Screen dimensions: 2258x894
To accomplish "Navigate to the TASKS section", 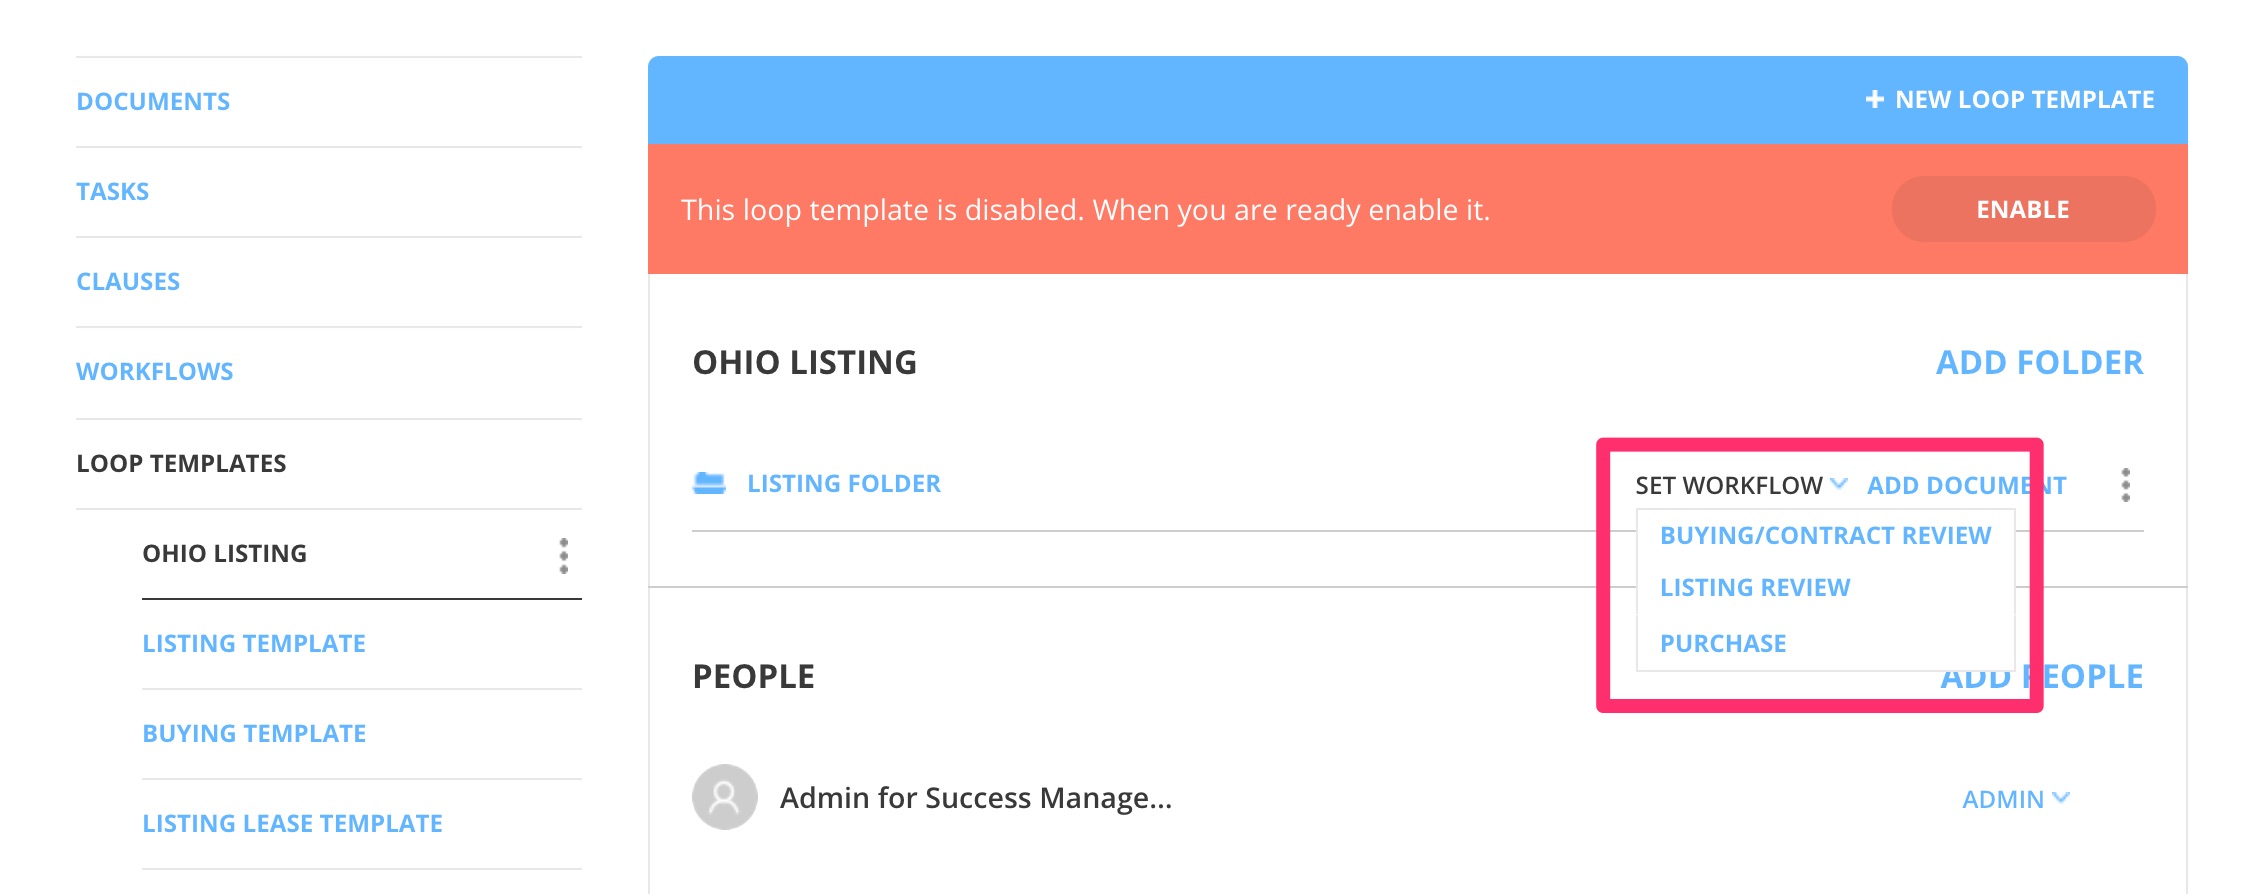I will coord(113,191).
